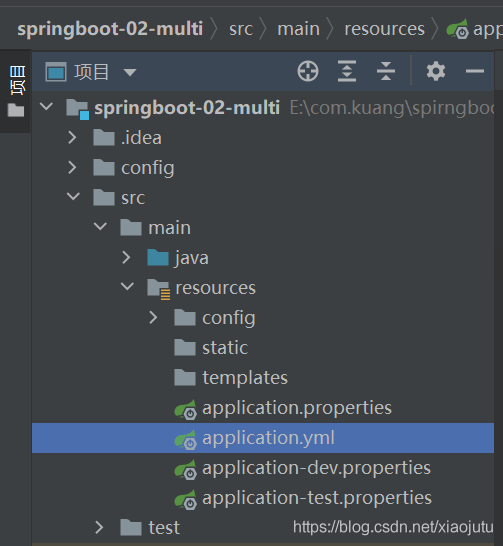Hide the project tool window with minus icon
The height and width of the screenshot is (546, 503).
pos(475,71)
